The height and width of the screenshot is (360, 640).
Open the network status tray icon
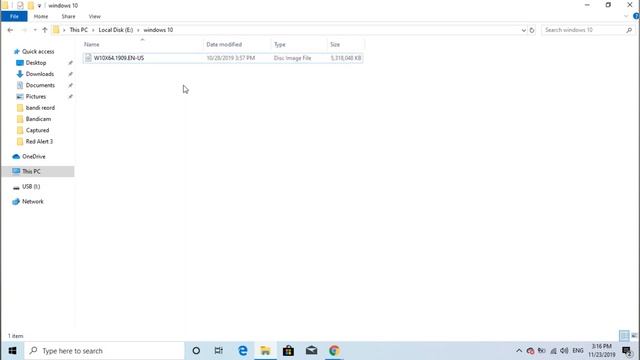click(553, 351)
